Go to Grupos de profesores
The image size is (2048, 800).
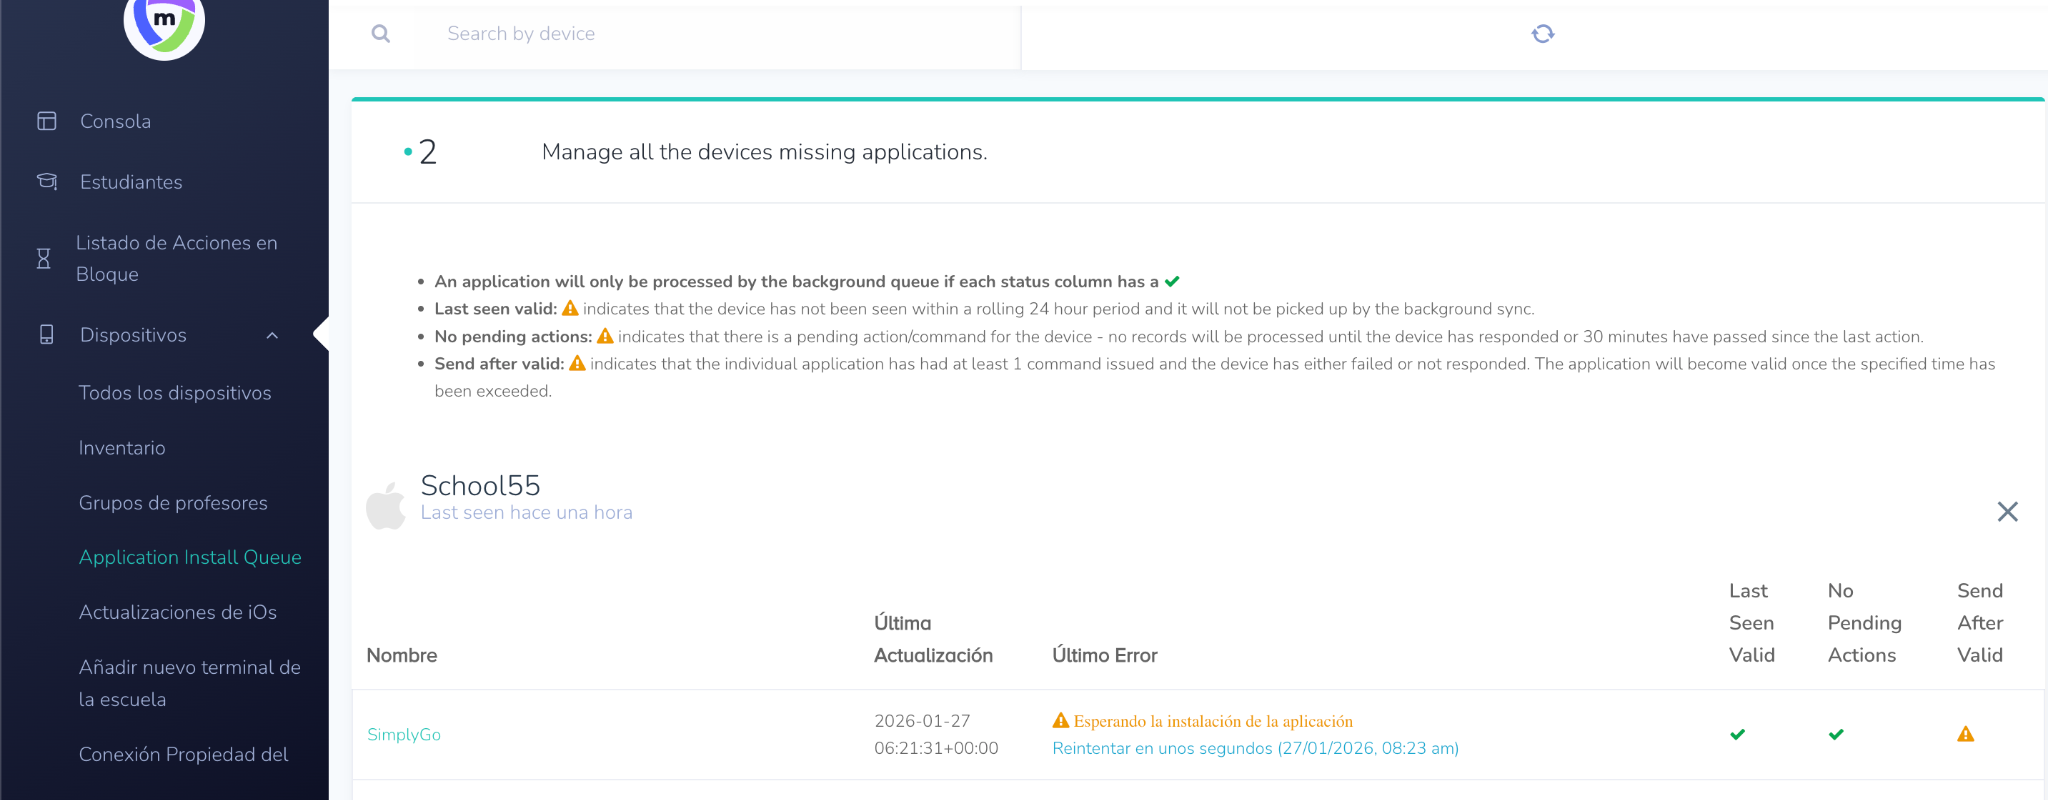[x=173, y=503]
